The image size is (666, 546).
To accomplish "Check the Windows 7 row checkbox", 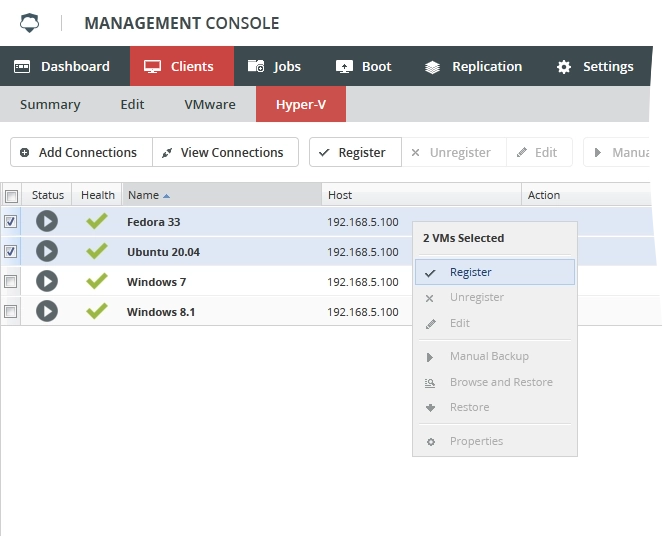I will tap(11, 281).
